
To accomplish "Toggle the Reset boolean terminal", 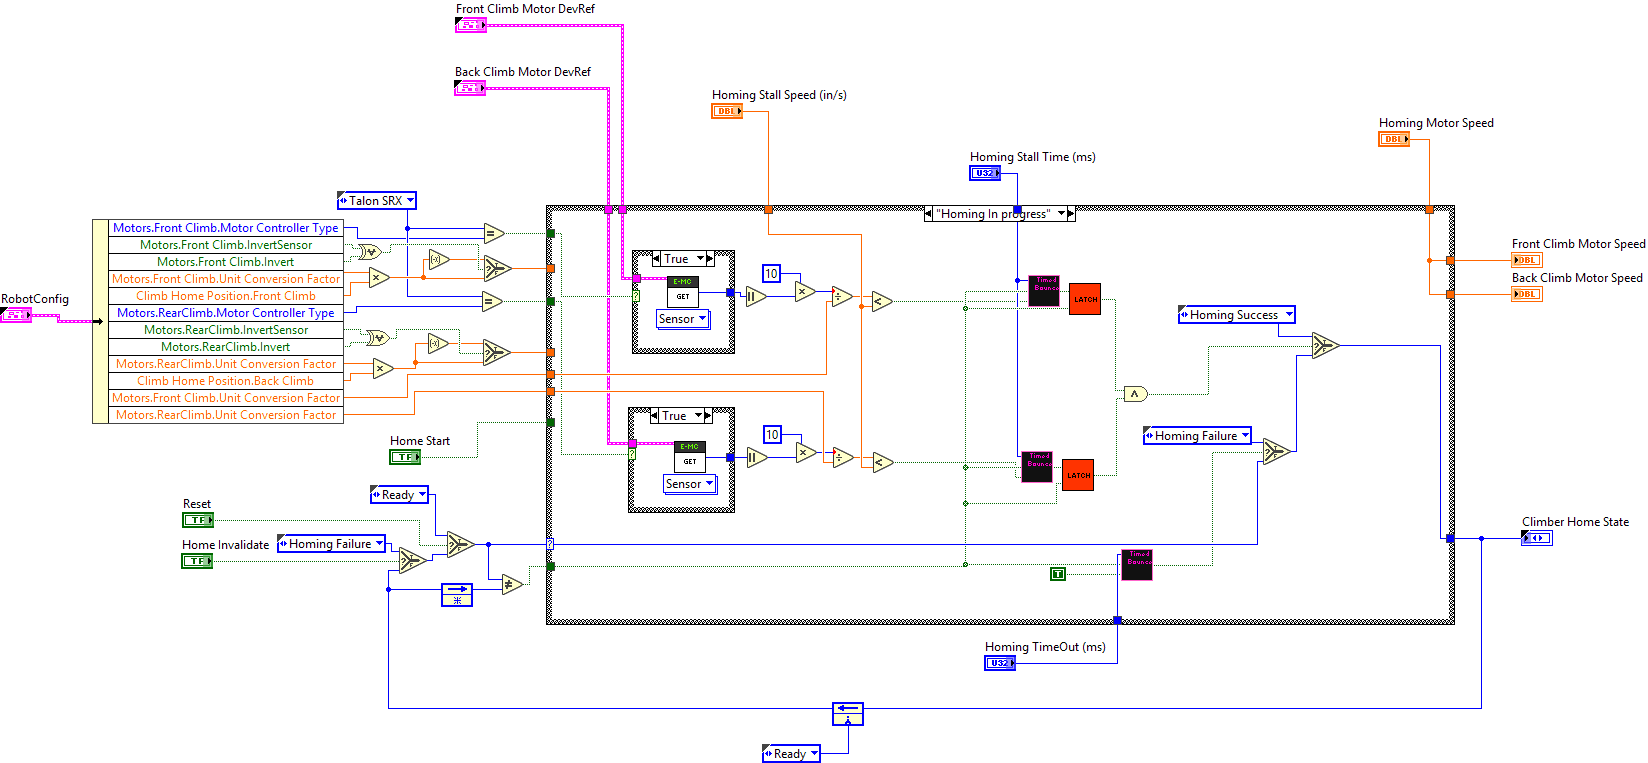I will tap(197, 520).
